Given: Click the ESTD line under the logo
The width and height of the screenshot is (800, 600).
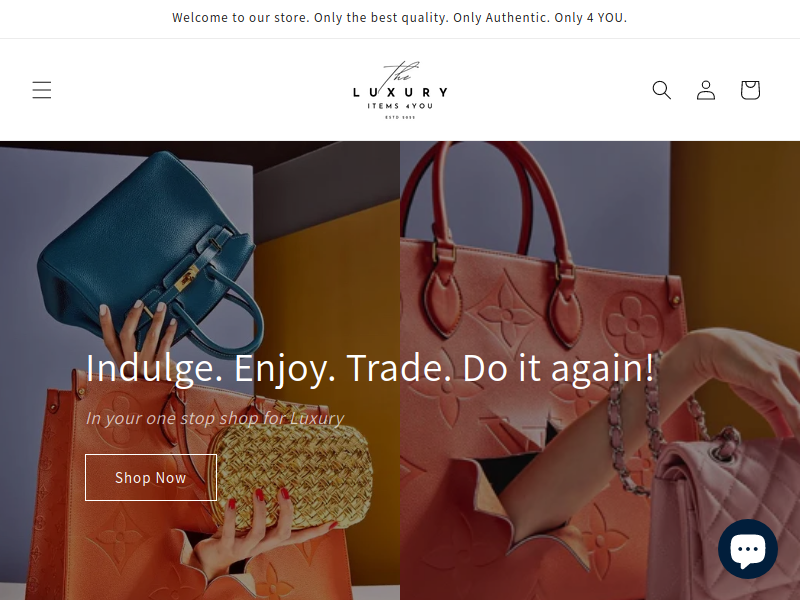Looking at the screenshot, I should pyautogui.click(x=400, y=117).
